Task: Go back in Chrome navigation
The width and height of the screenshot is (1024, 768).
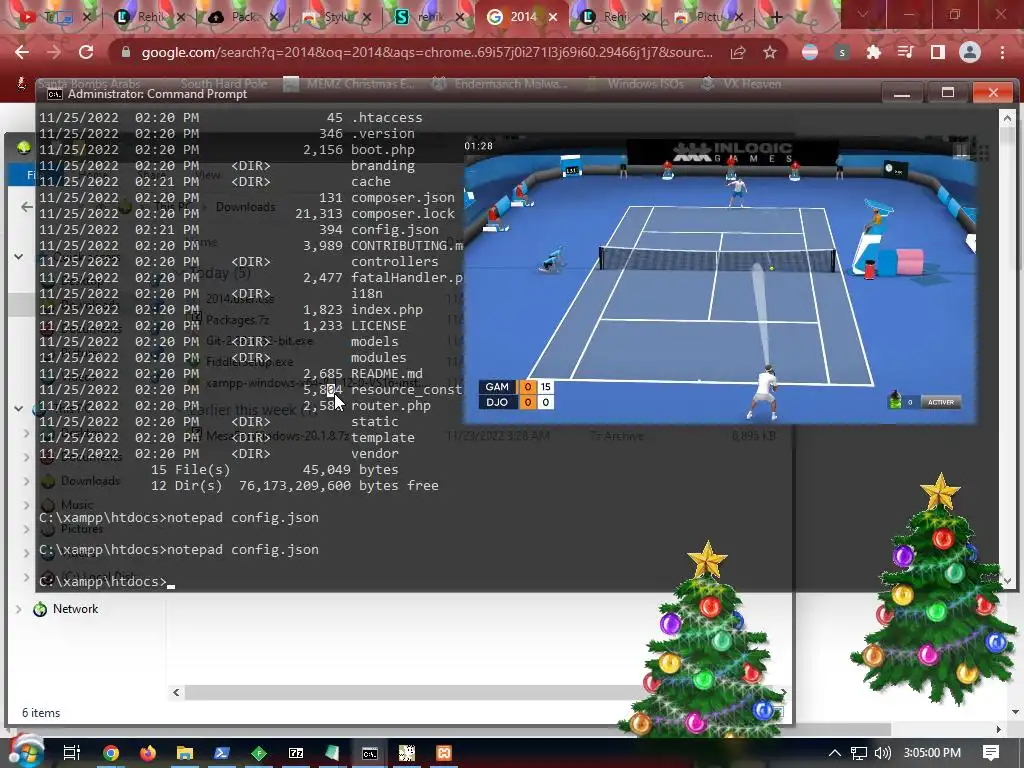Action: point(22,52)
